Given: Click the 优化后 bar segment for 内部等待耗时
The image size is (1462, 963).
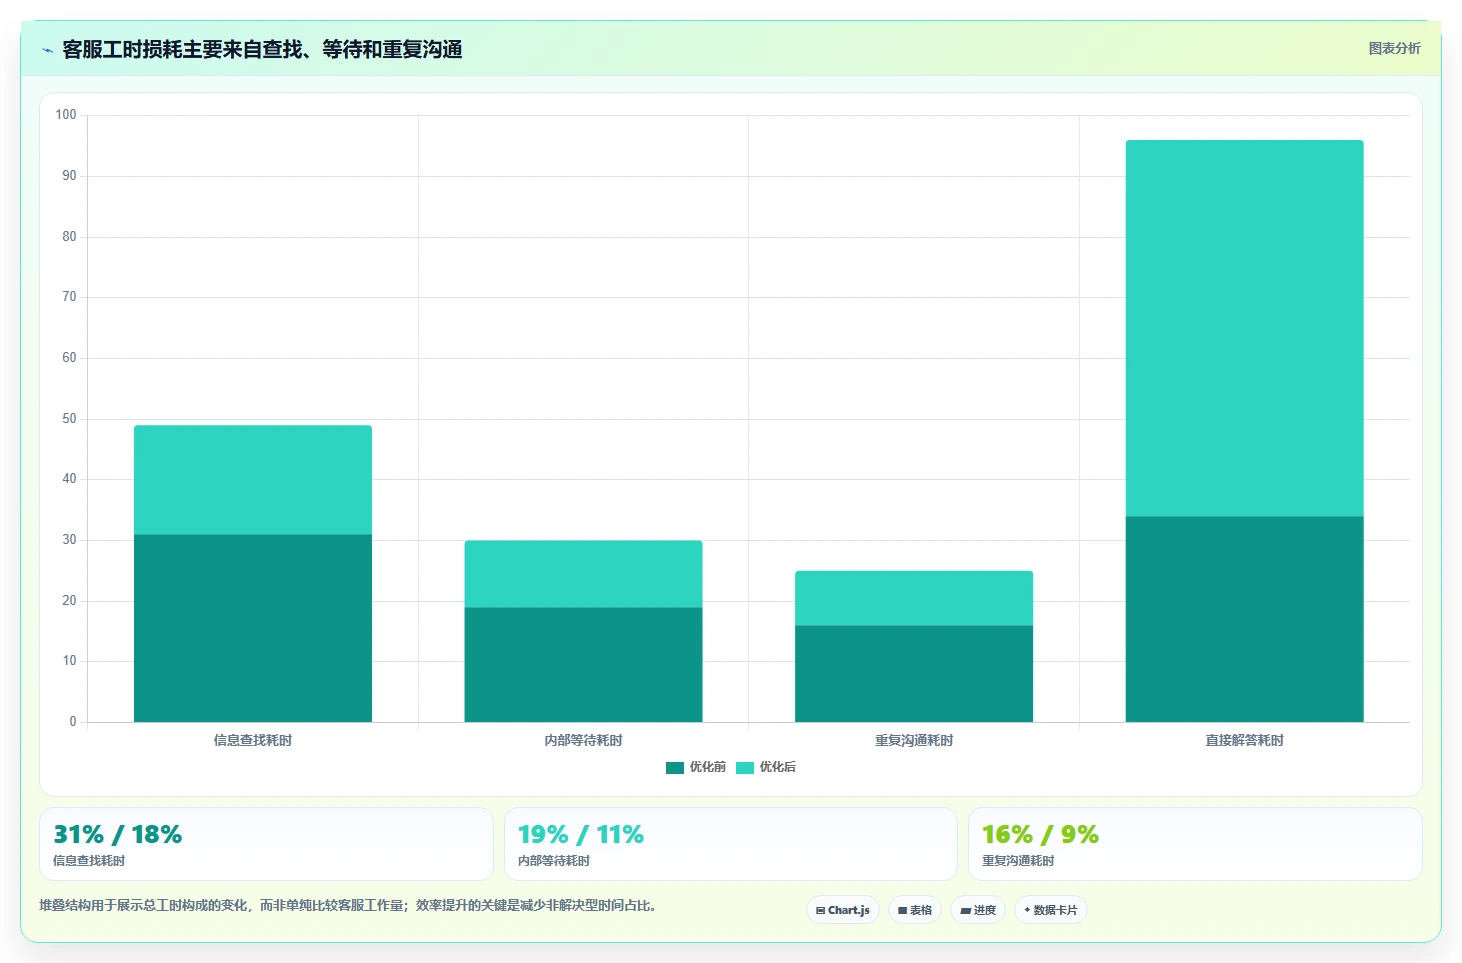Looking at the screenshot, I should 583,574.
